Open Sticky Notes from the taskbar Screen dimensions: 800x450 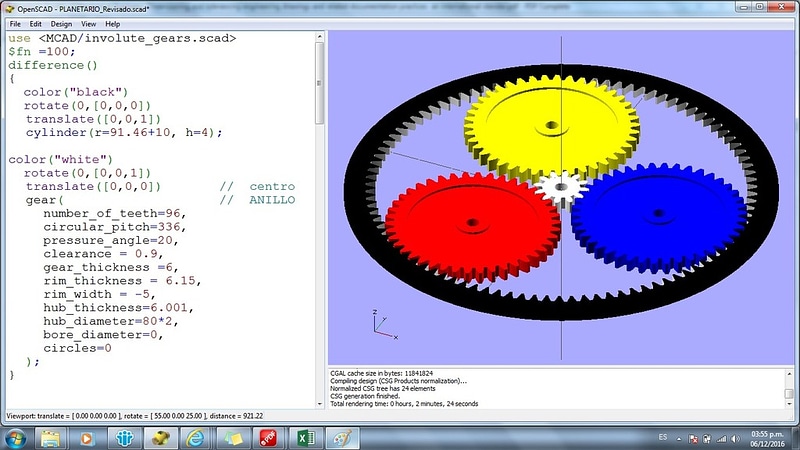pyautogui.click(x=233, y=438)
